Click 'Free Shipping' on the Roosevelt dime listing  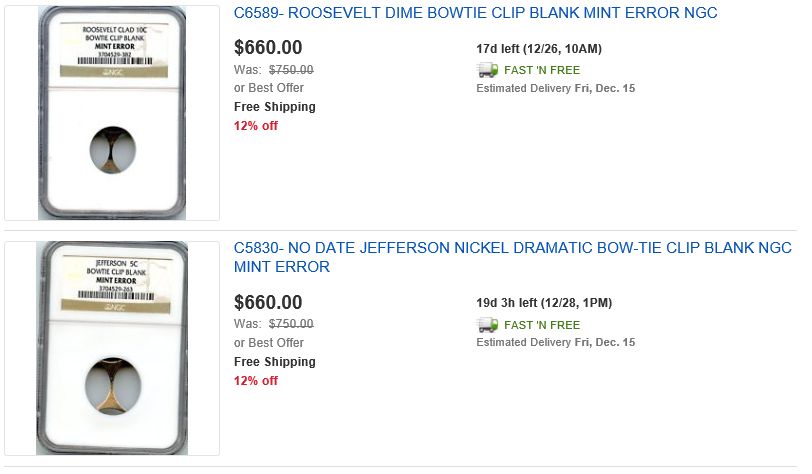pyautogui.click(x=274, y=107)
